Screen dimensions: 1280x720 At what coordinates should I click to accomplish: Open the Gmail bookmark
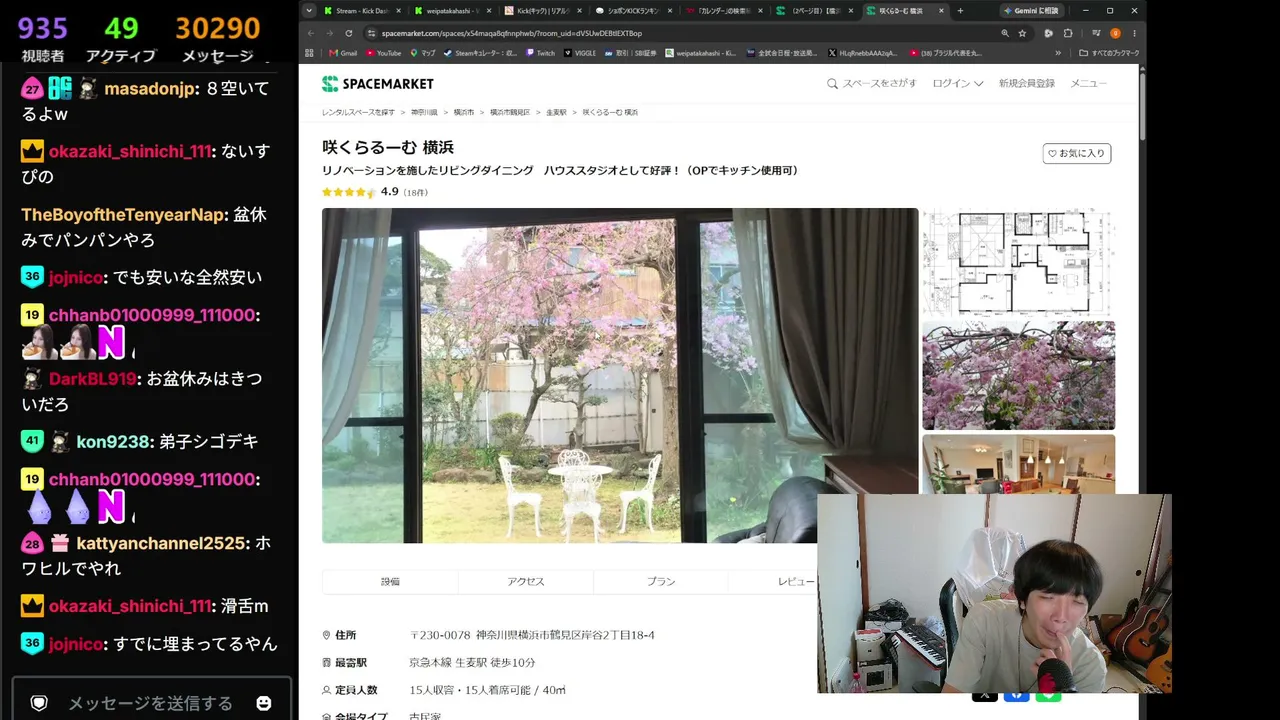(343, 53)
